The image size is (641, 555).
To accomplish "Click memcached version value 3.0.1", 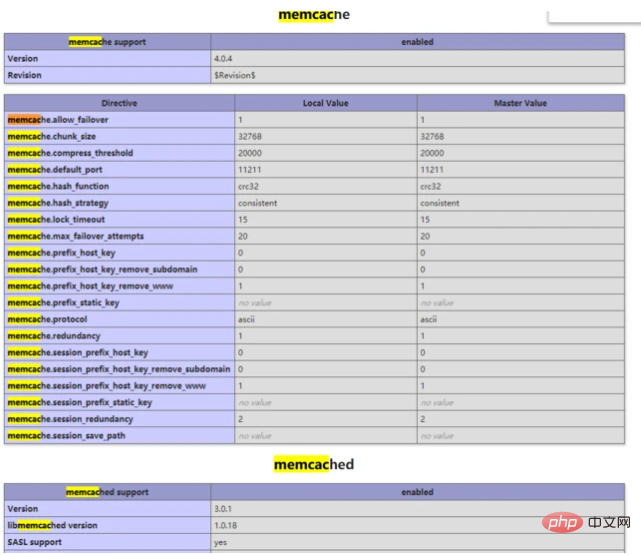I will tap(223, 509).
